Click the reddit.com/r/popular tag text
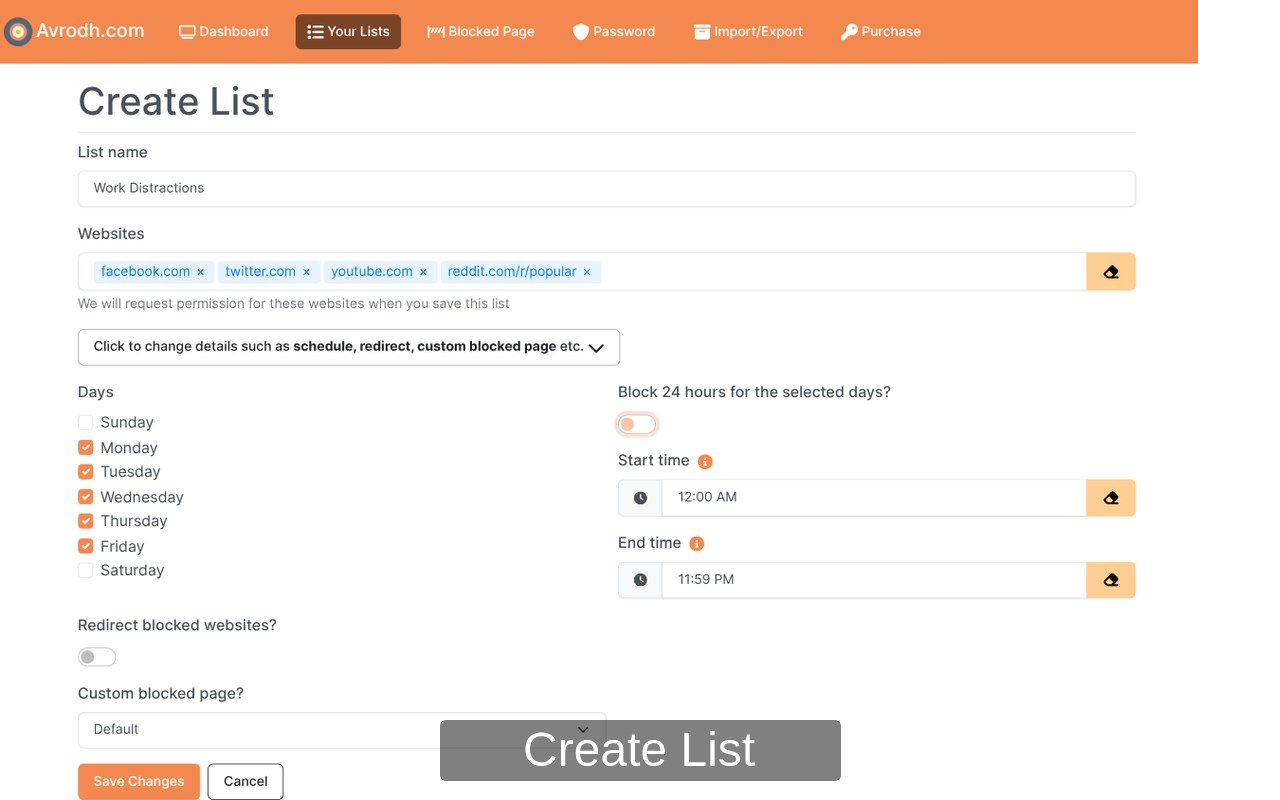This screenshot has height=800, width=1280. pos(512,271)
